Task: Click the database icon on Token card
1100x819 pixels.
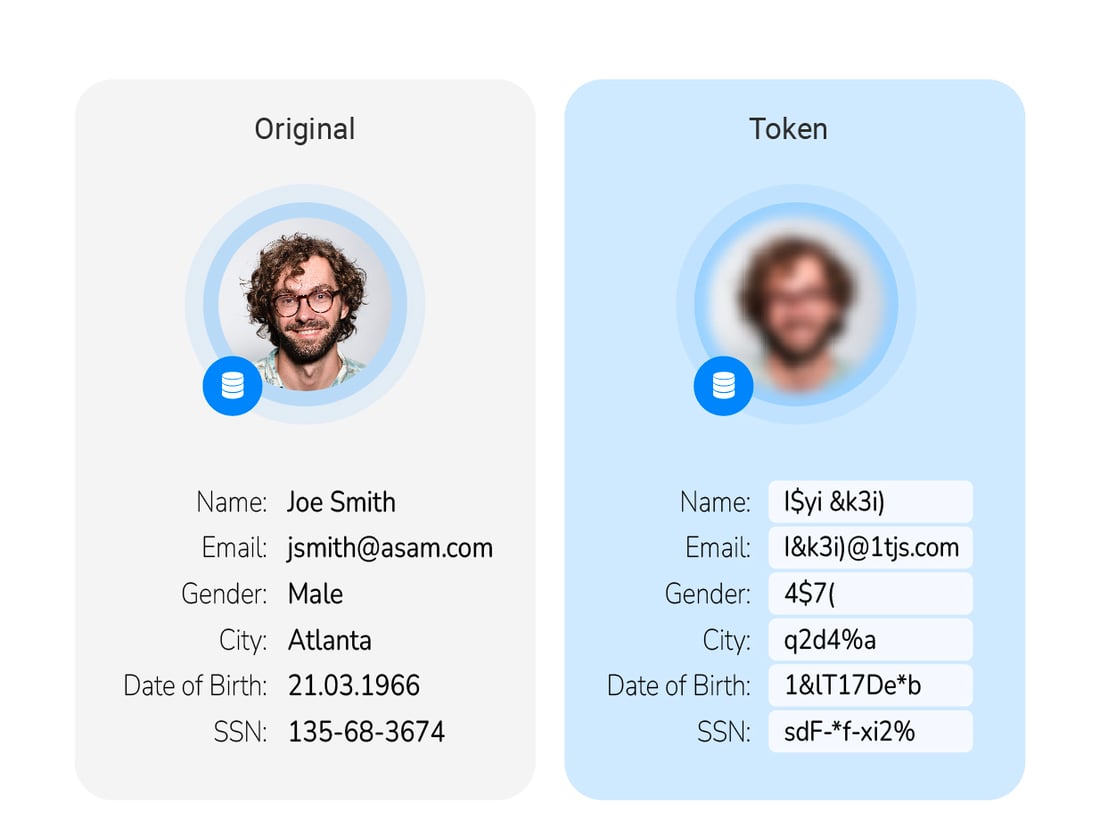Action: point(723,385)
